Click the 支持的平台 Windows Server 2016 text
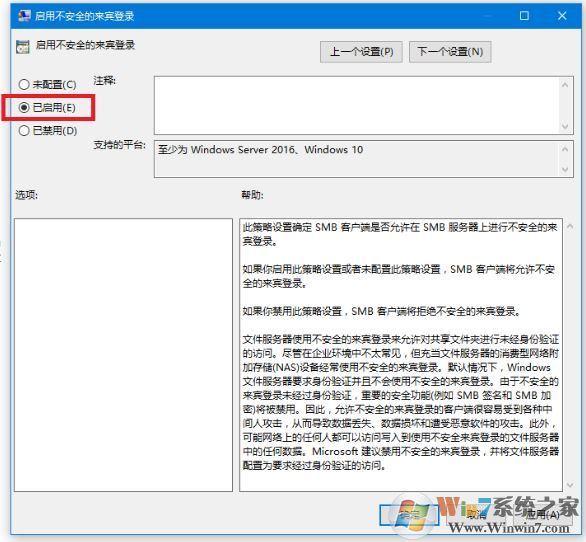Image resolution: width=586 pixels, height=542 pixels. [260, 150]
